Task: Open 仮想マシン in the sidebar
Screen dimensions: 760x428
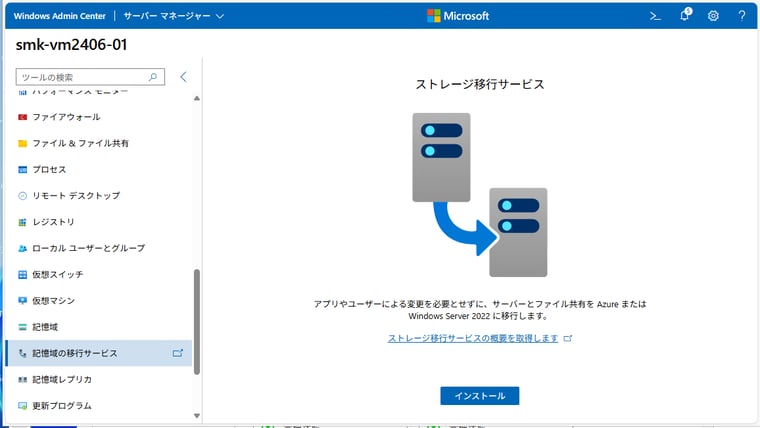Action: click(53, 300)
